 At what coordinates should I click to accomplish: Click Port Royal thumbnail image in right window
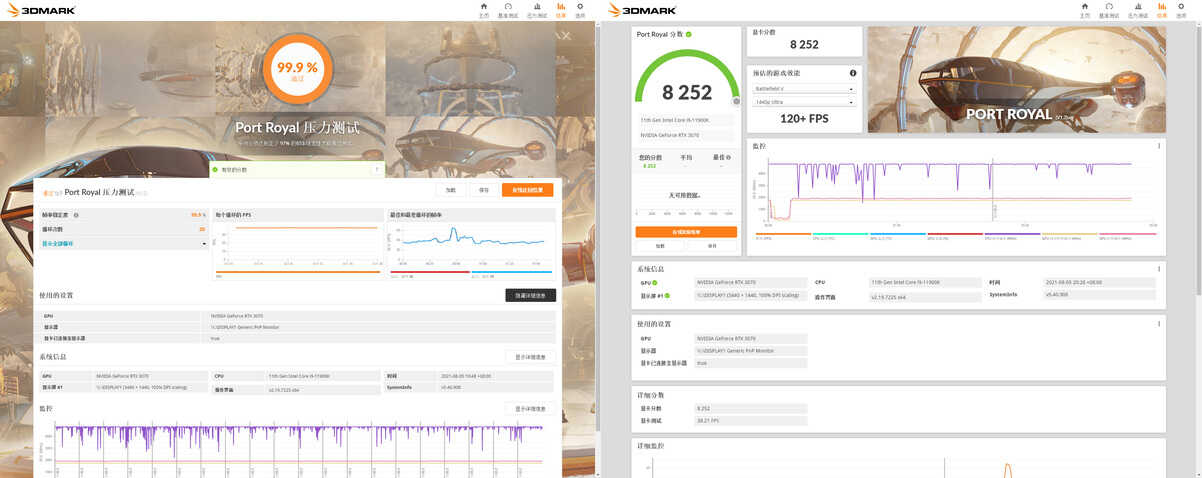pyautogui.click(x=1016, y=81)
